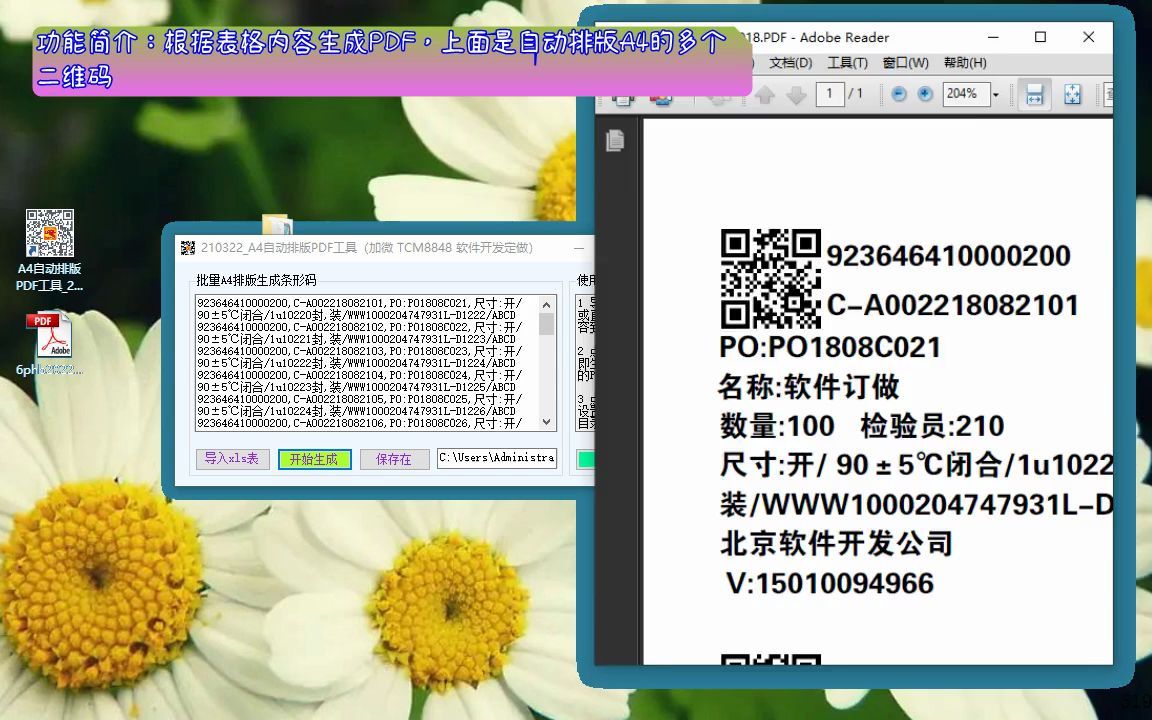Open the 窗口(W) menu
The image size is (1152, 720).
click(x=903, y=62)
